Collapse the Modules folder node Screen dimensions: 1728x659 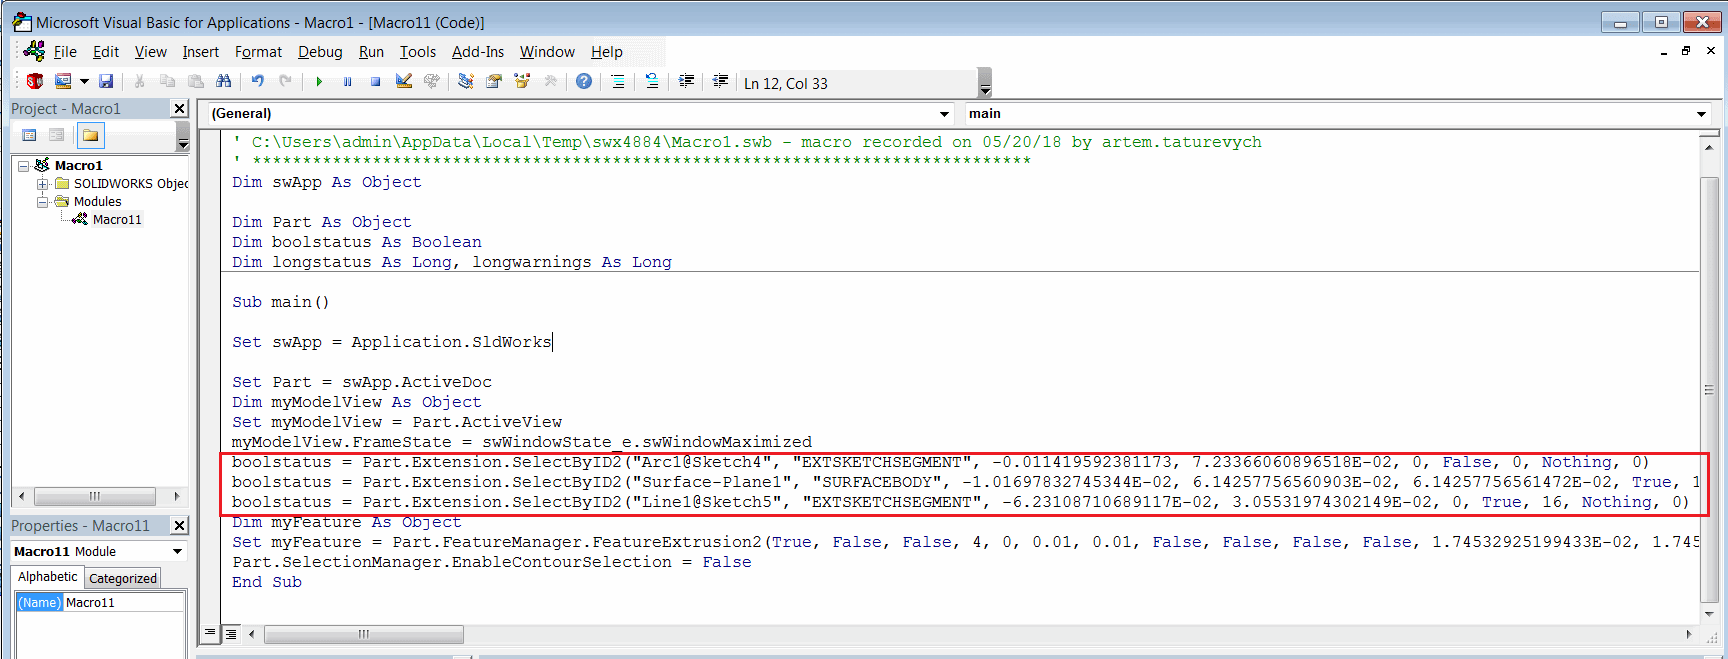42,202
